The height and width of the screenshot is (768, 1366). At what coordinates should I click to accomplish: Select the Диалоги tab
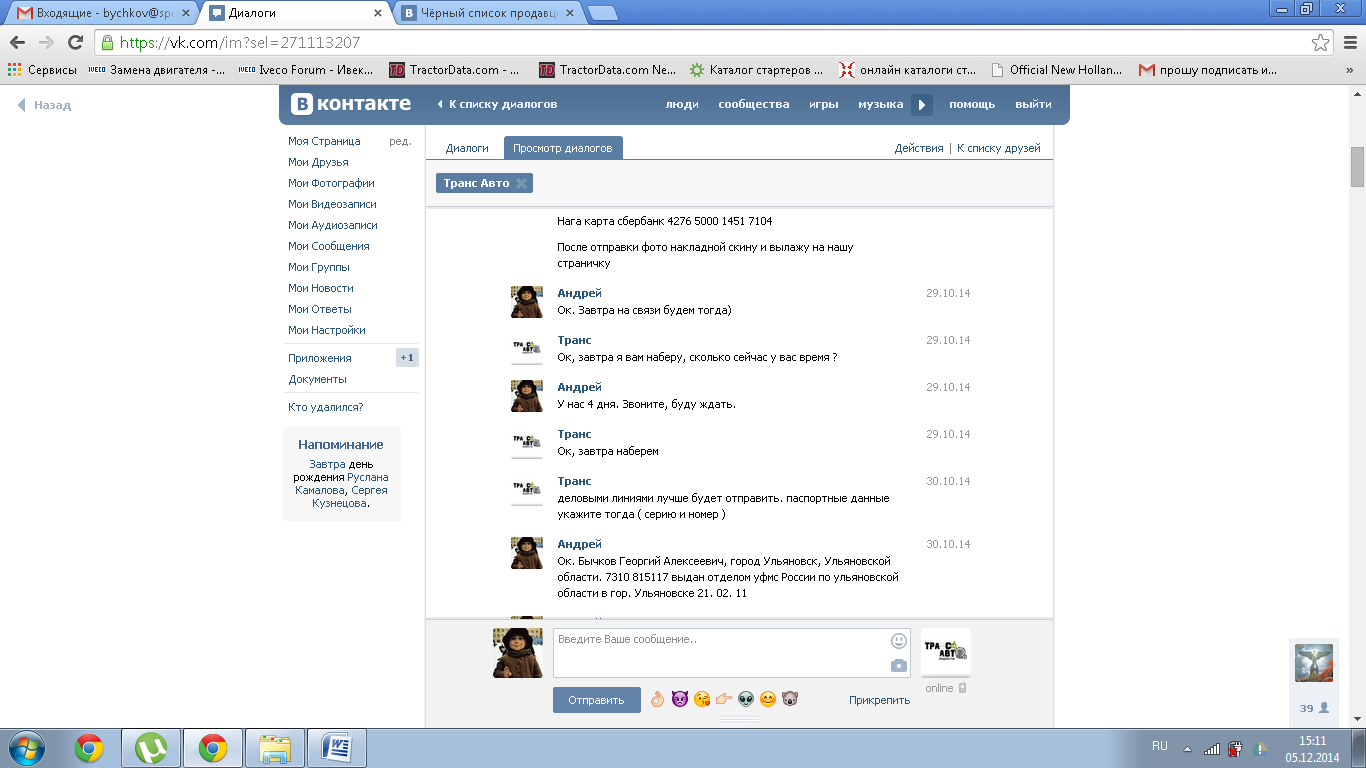coord(467,148)
